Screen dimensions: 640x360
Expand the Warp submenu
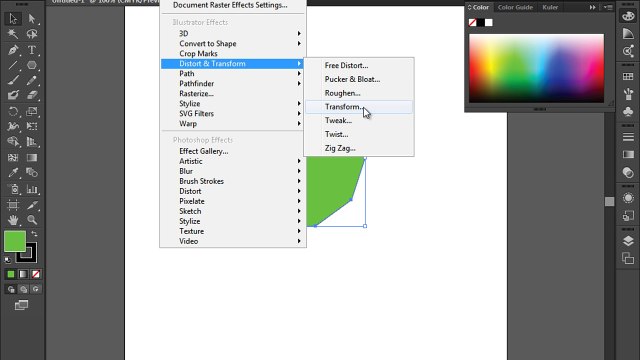(x=233, y=124)
